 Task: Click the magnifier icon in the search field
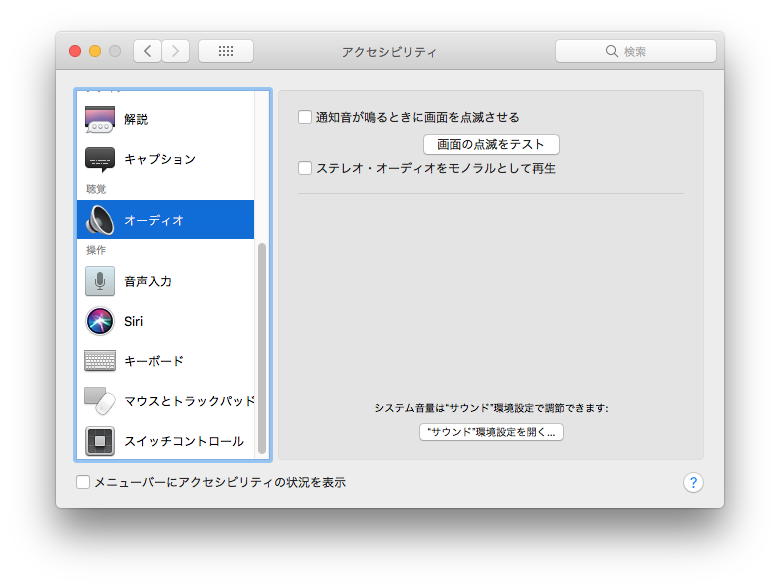[611, 51]
